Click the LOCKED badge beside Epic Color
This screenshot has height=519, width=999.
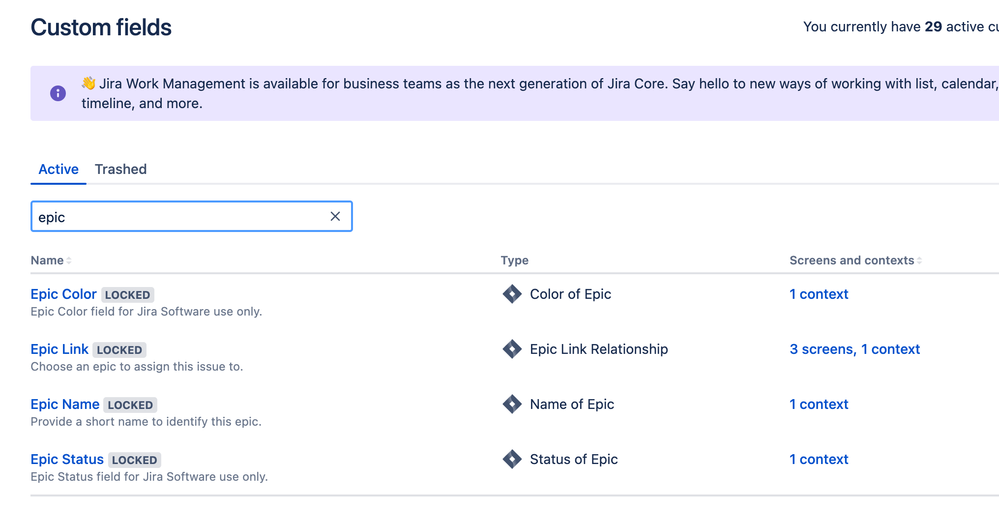coord(127,295)
